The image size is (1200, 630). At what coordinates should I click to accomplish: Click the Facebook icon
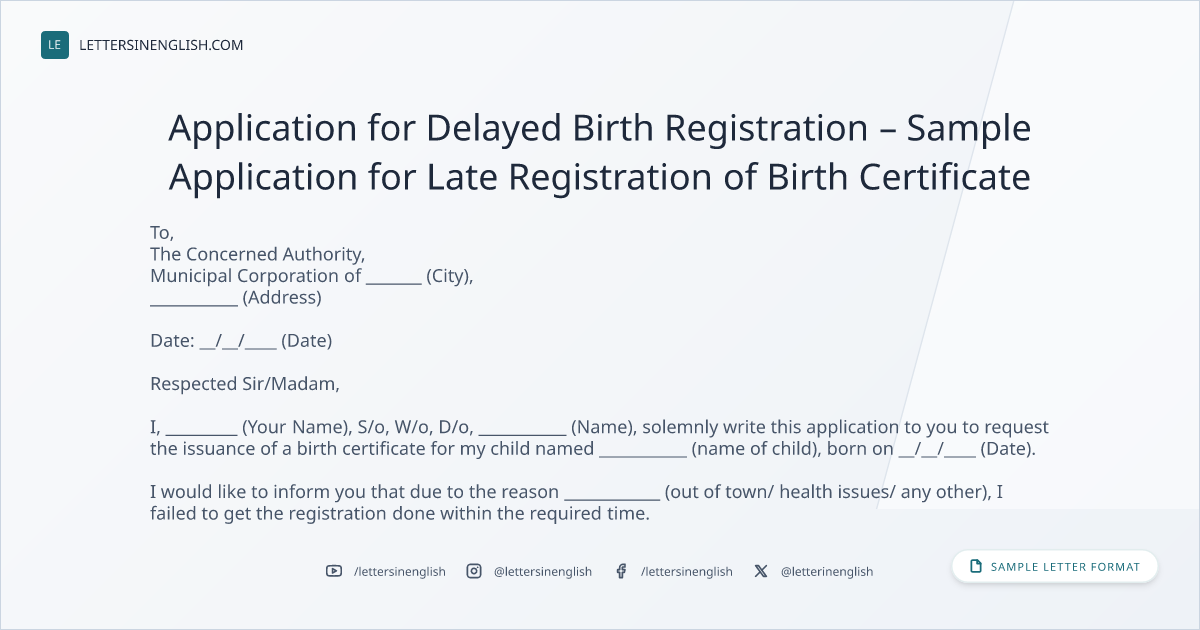click(621, 571)
